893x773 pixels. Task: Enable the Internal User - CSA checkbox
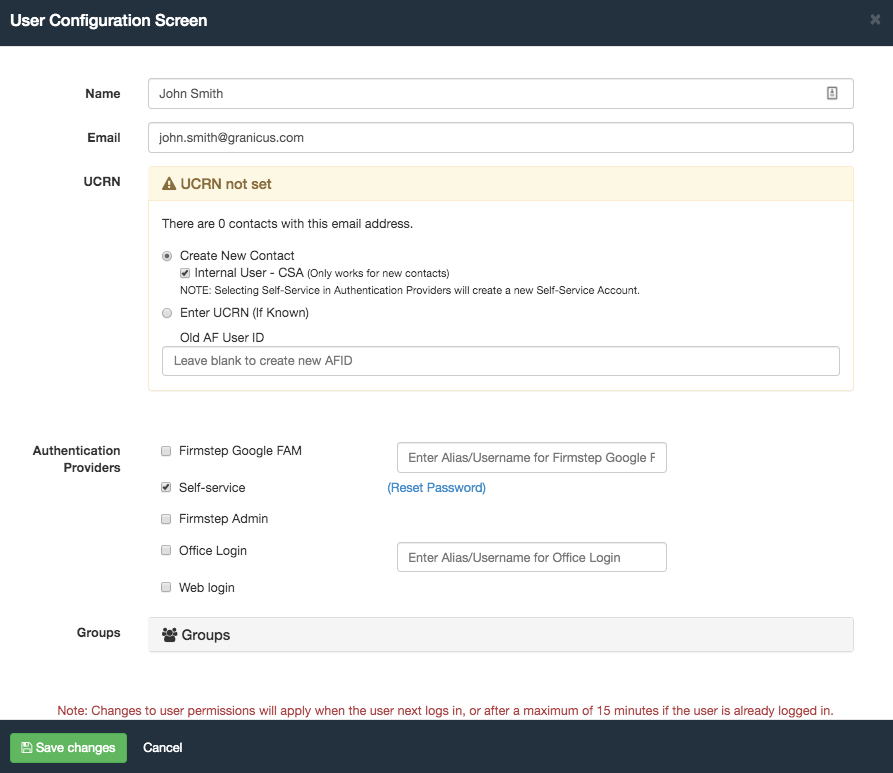coord(184,272)
